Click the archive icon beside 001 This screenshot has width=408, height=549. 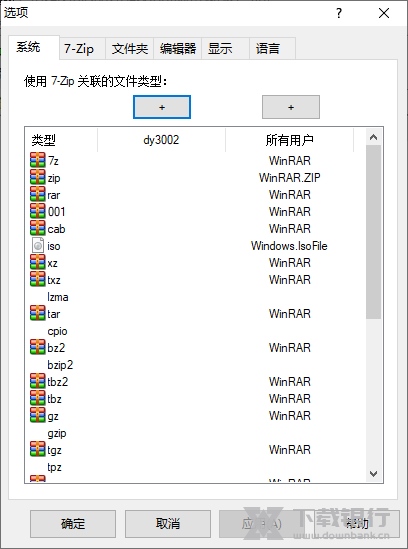[x=37, y=211]
